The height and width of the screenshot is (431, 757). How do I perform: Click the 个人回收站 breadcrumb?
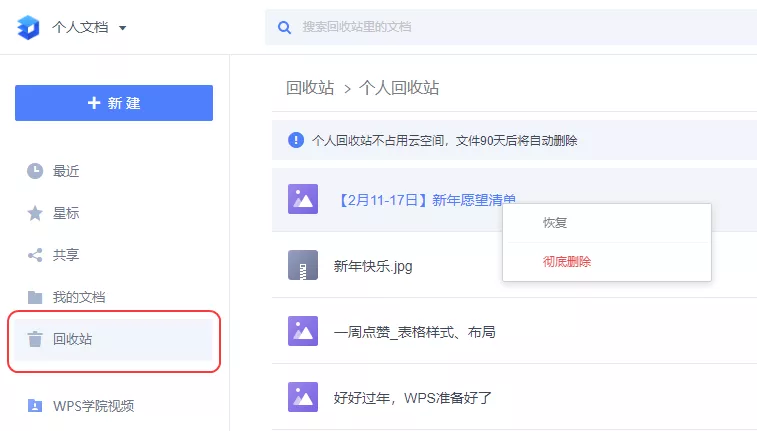(399, 88)
